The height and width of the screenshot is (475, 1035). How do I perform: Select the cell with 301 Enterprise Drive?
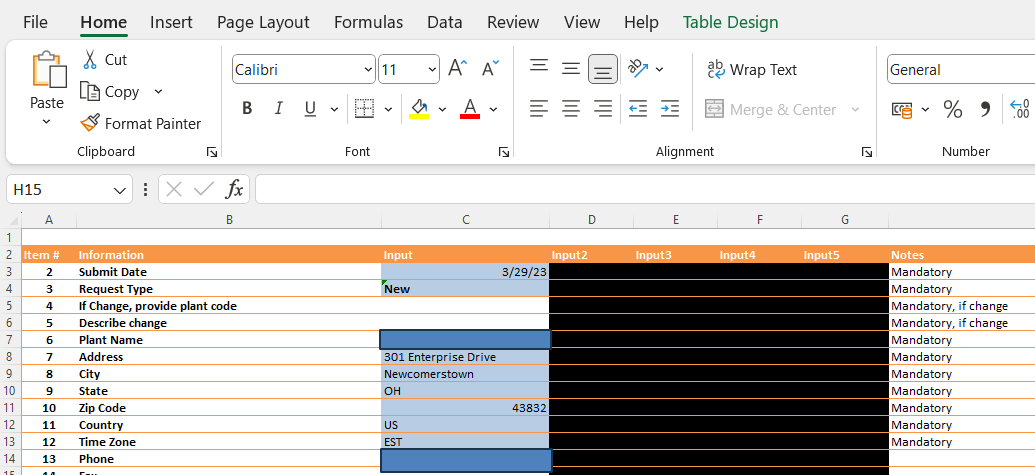point(465,357)
